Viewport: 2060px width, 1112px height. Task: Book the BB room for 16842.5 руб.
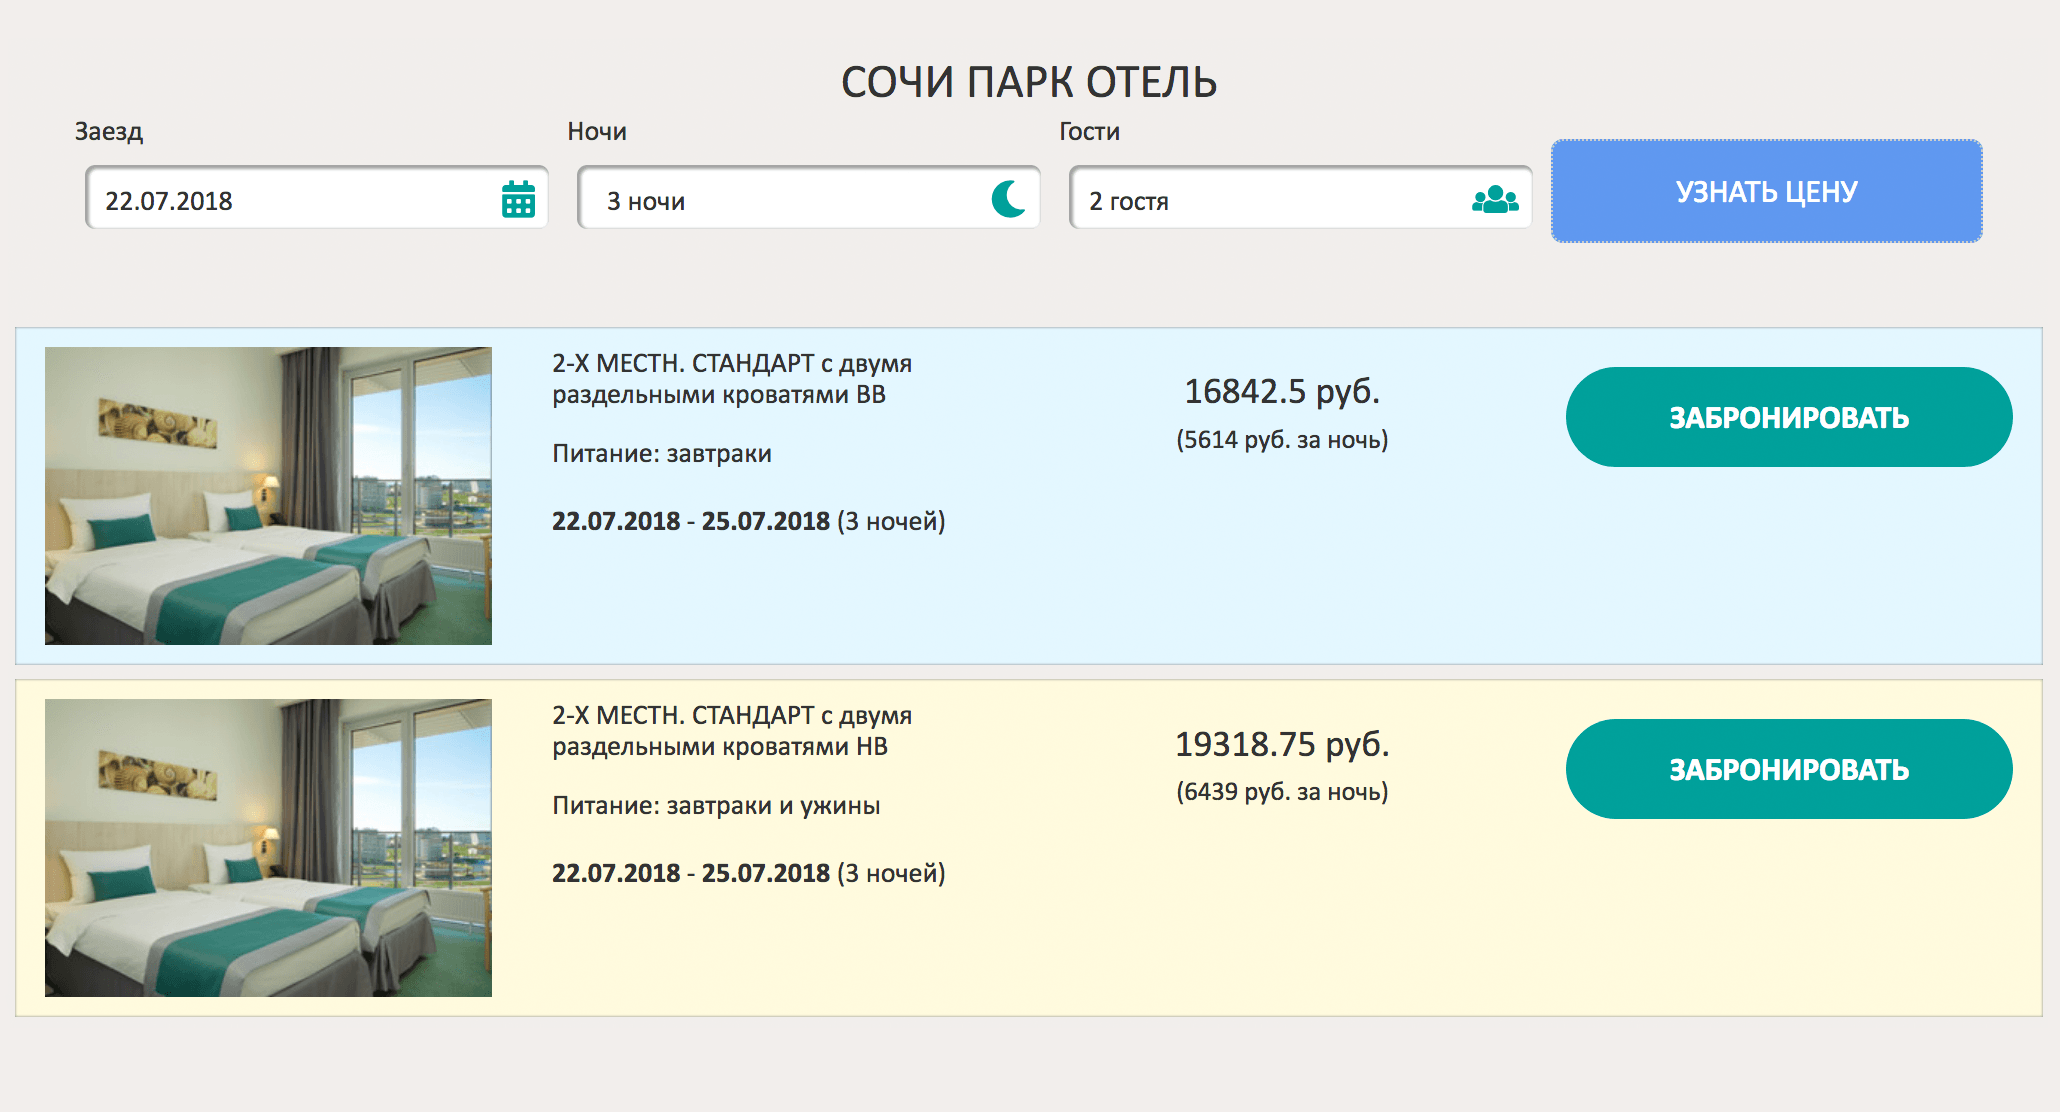tap(1789, 417)
